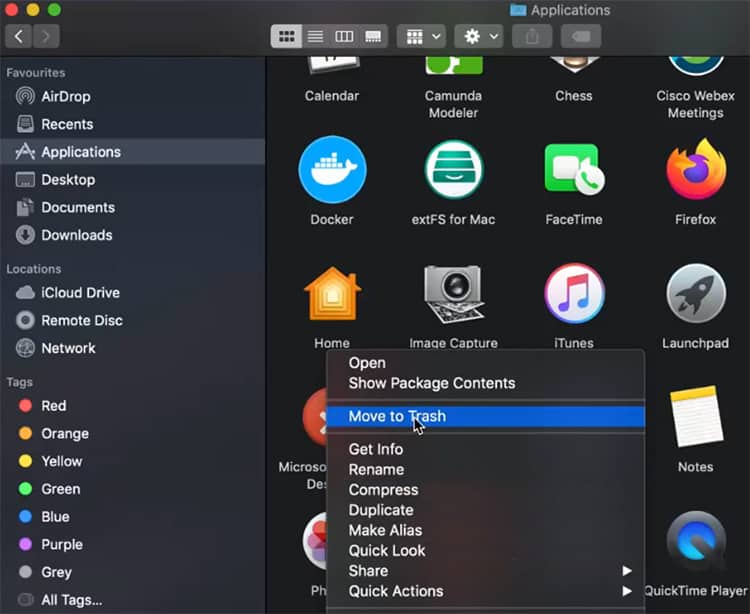Select the extFS for Mac icon
750x614 pixels.
(453, 170)
